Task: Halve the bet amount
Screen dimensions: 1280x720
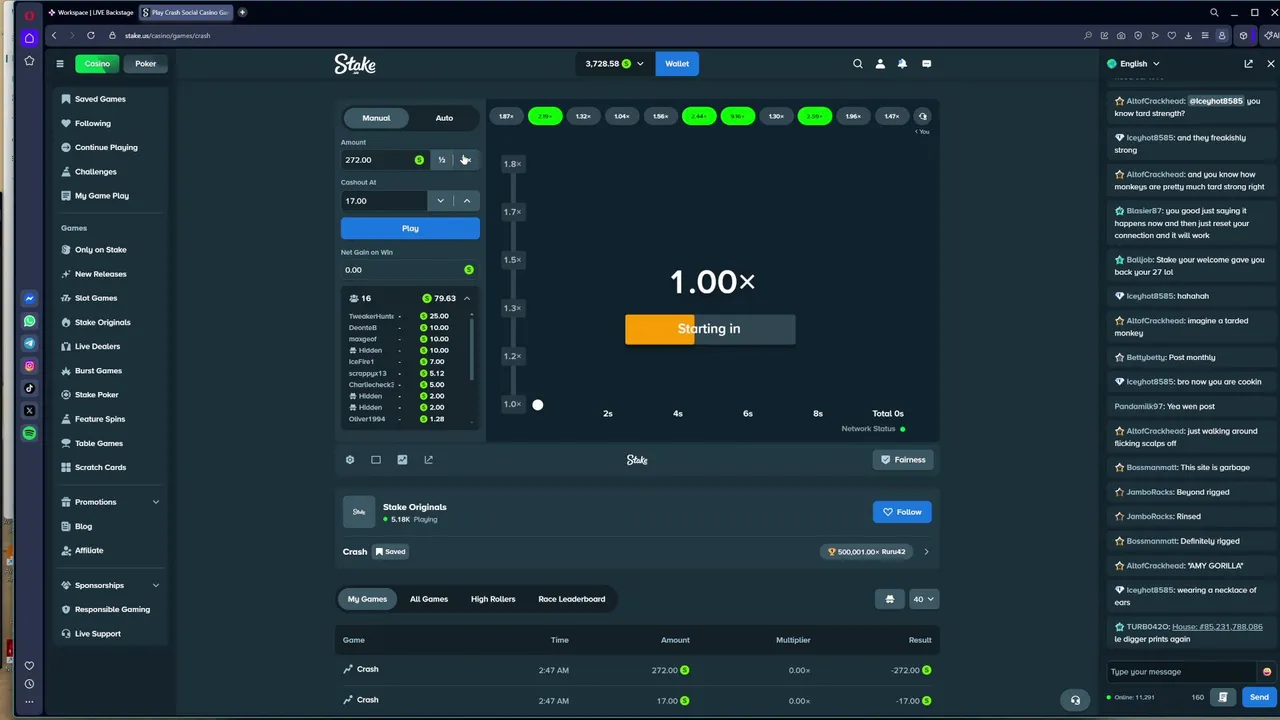Action: (441, 160)
